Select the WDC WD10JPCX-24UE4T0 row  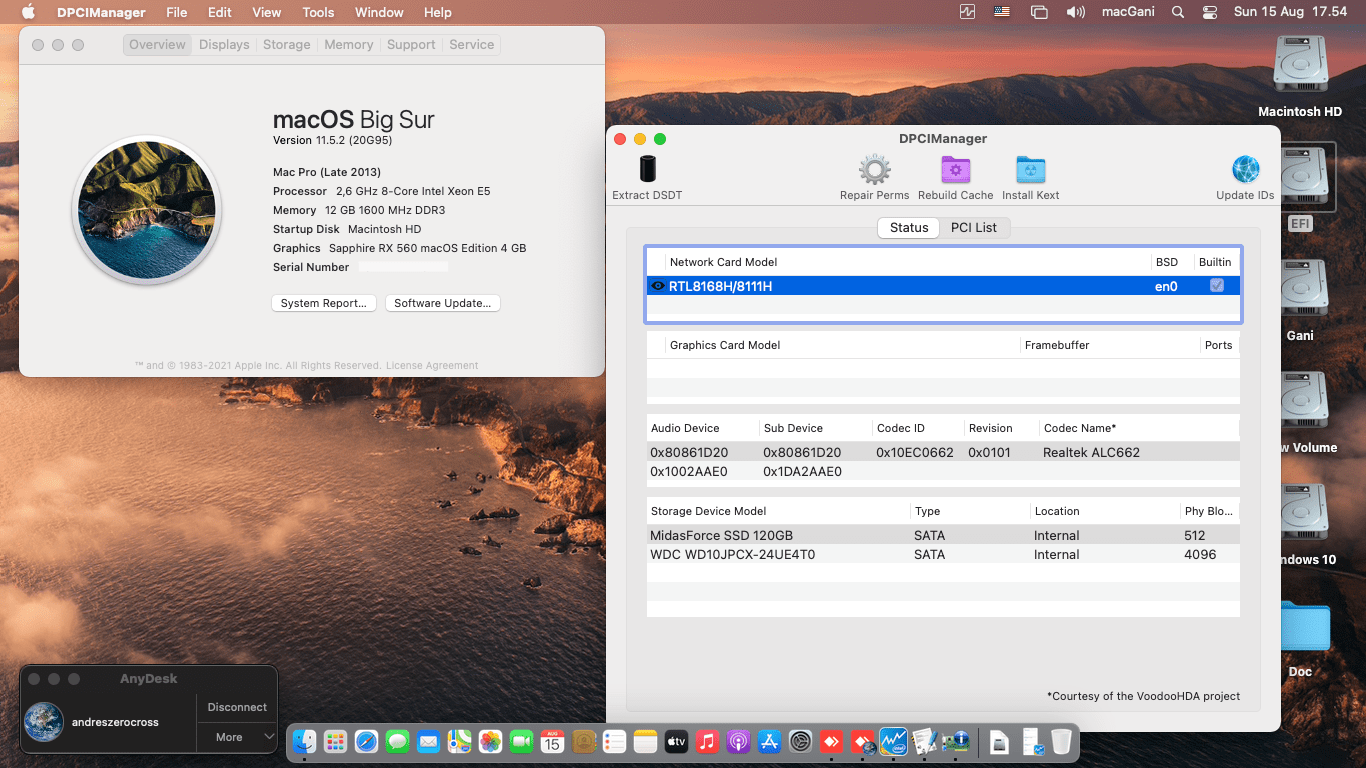pos(943,554)
